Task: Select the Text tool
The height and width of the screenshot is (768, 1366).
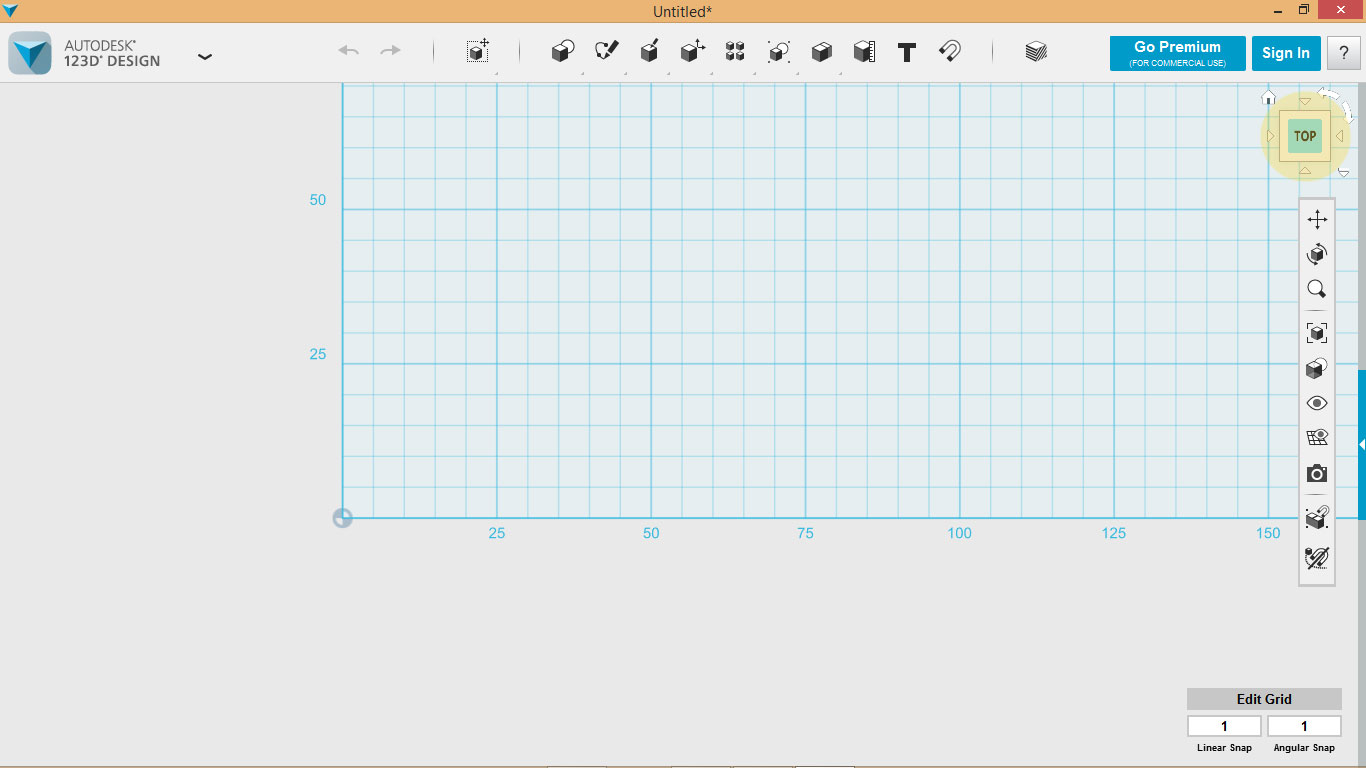Action: click(906, 52)
